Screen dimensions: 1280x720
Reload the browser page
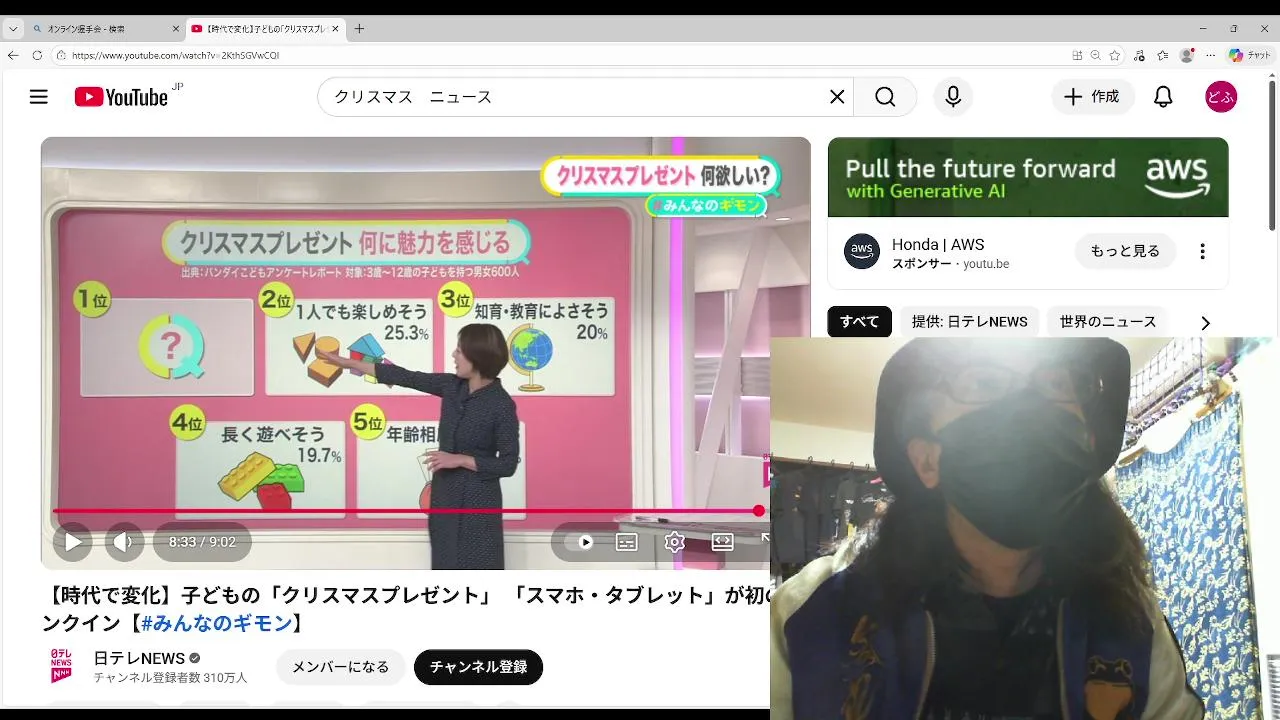37,55
